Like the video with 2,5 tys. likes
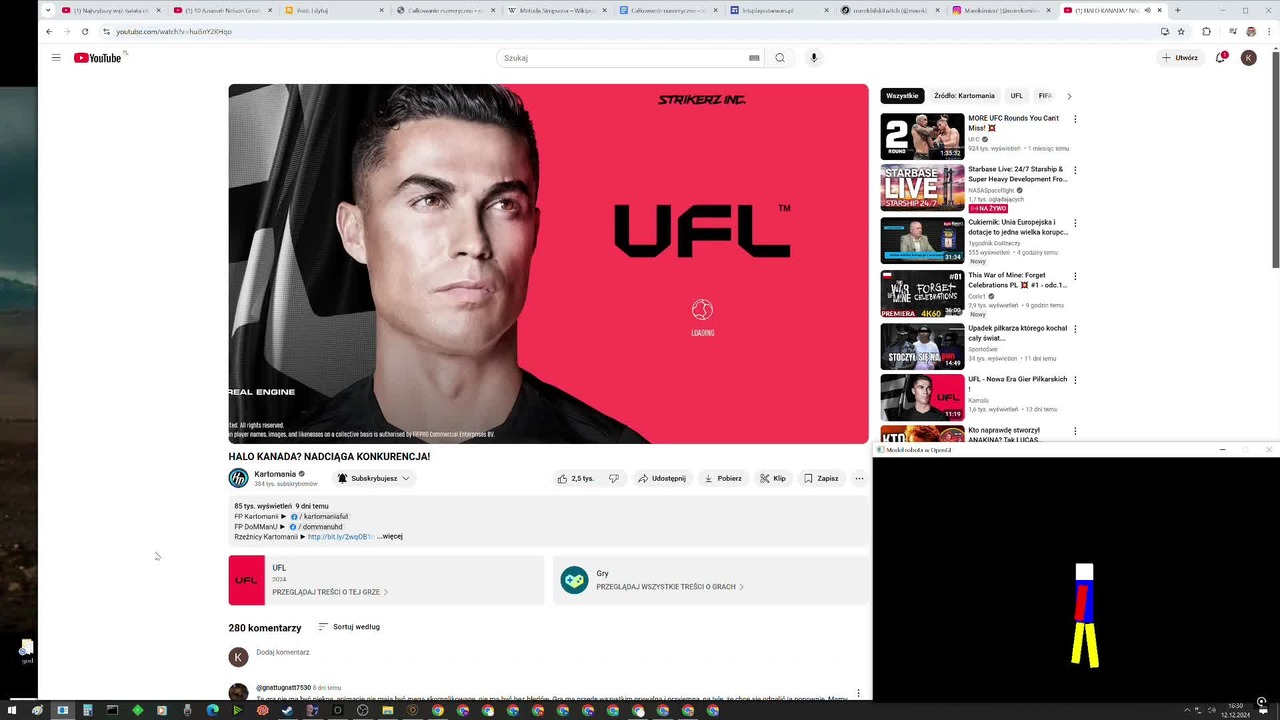The height and width of the screenshot is (720, 1280). coord(575,478)
